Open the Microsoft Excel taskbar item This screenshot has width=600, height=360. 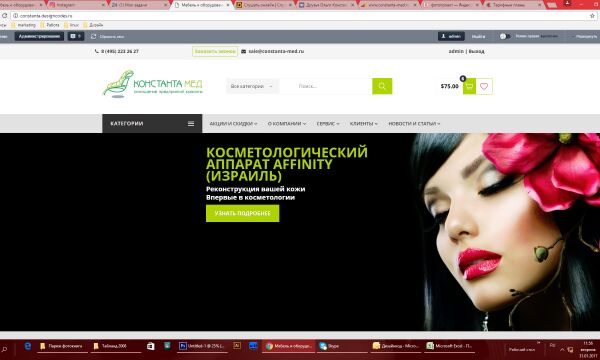450,346
